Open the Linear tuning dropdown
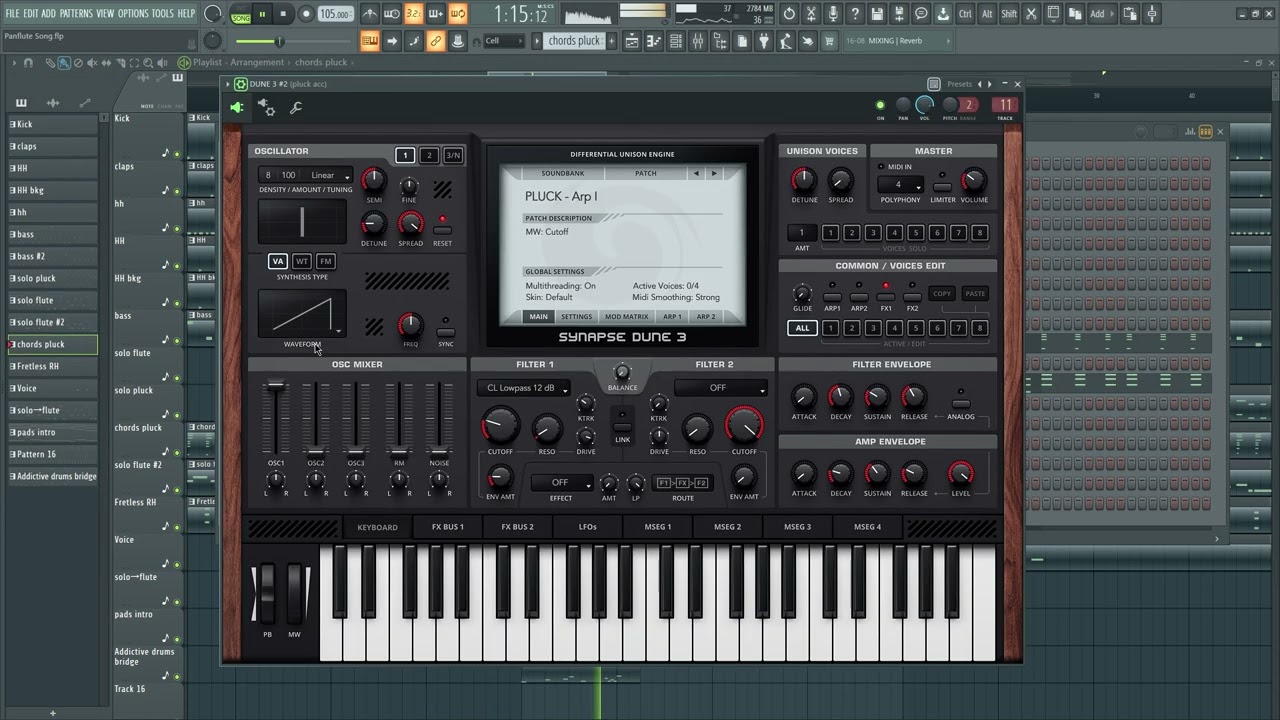 331,175
